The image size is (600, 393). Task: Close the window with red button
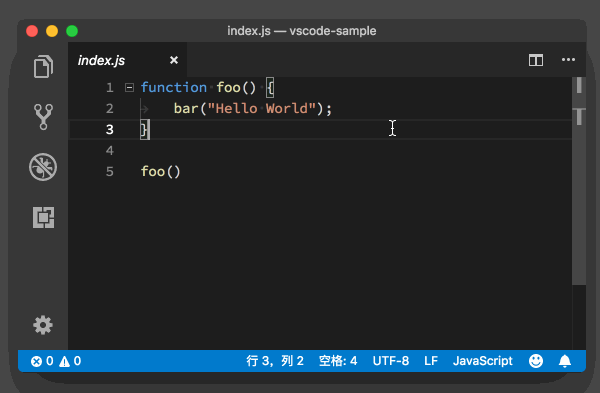[x=32, y=31]
